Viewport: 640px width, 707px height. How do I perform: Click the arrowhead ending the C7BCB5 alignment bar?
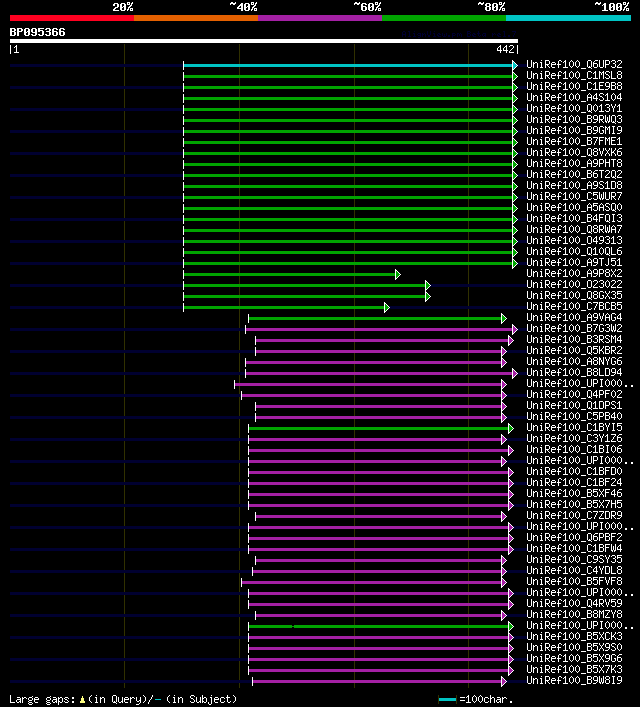tap(387, 308)
